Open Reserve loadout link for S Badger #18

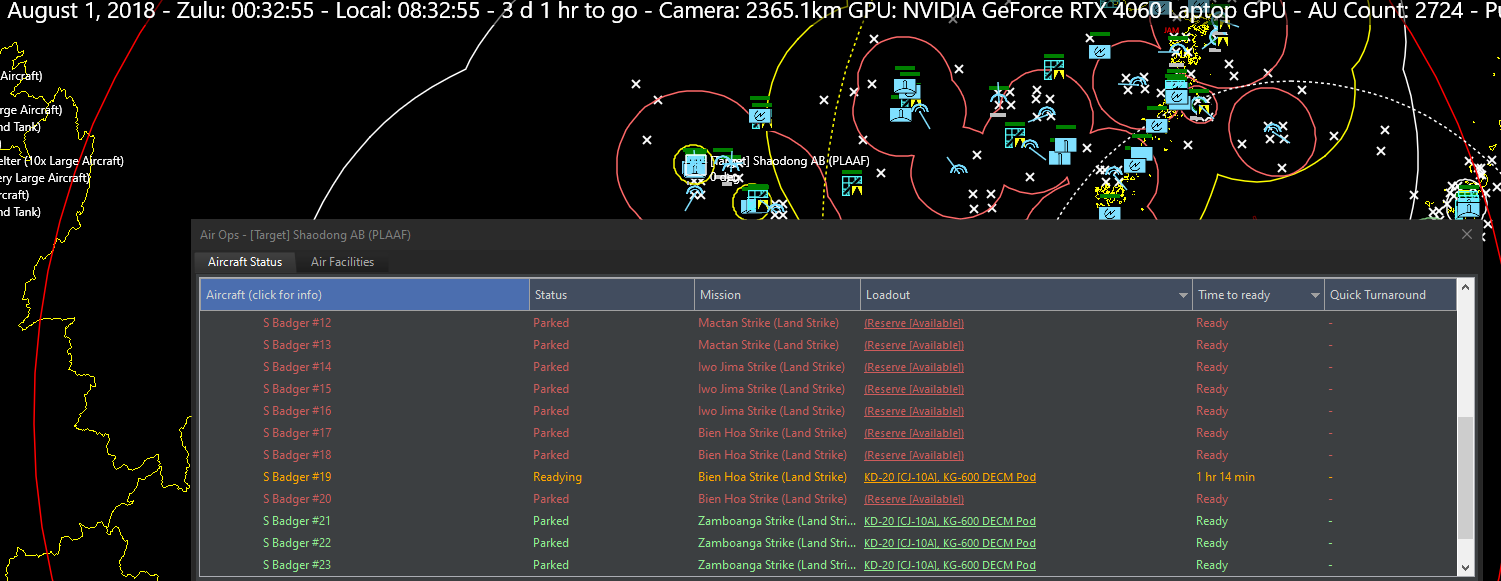pos(914,455)
